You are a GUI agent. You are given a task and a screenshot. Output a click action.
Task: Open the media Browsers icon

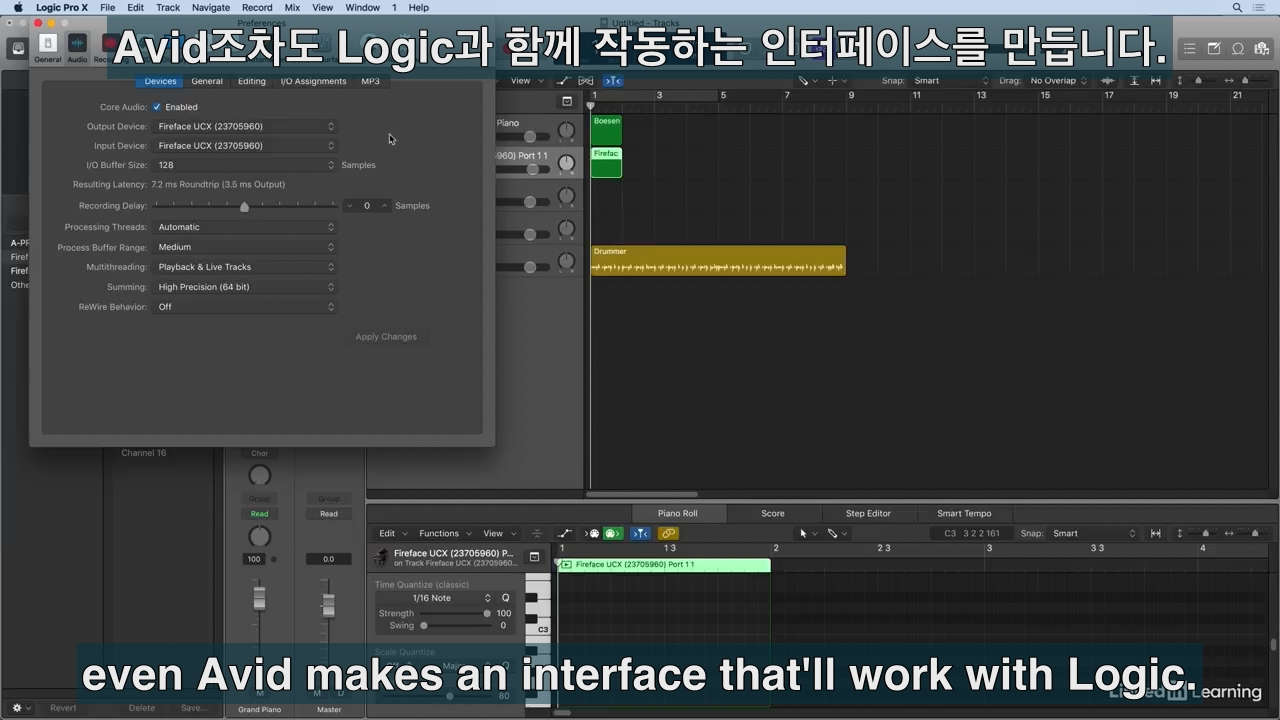[1262, 48]
